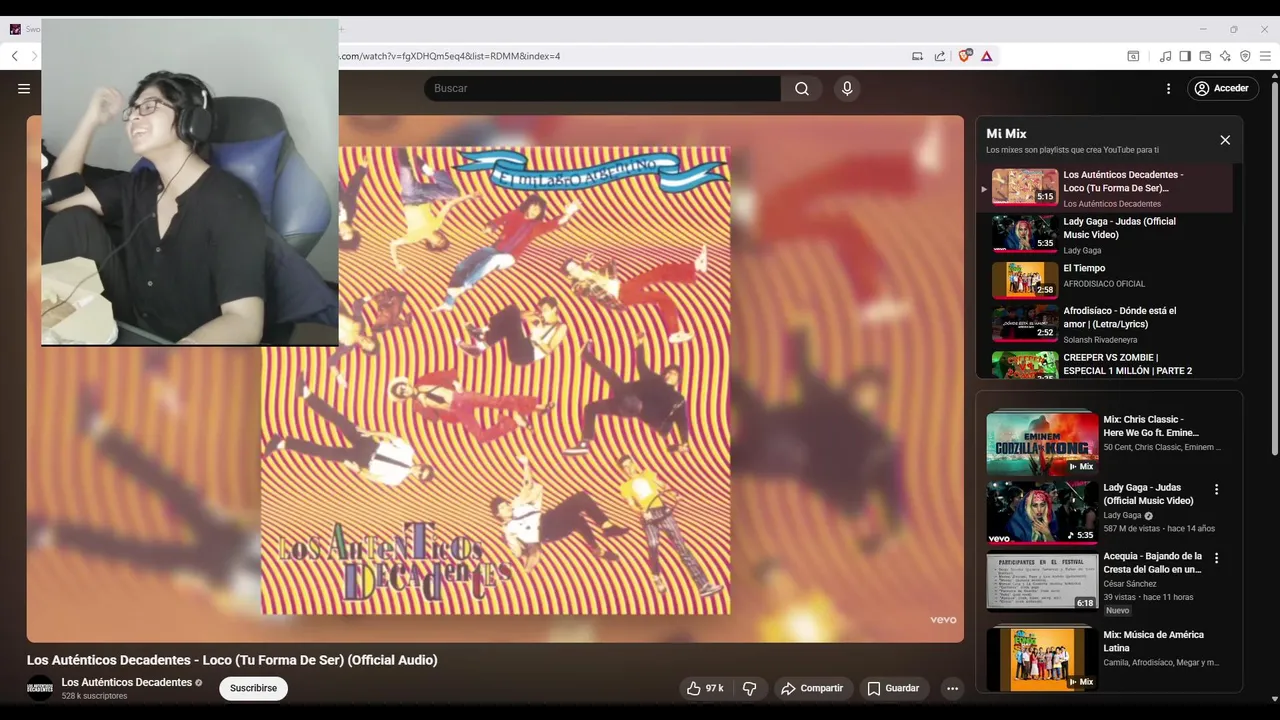Click the Compartir share button
The image size is (1280, 720).
pos(812,688)
